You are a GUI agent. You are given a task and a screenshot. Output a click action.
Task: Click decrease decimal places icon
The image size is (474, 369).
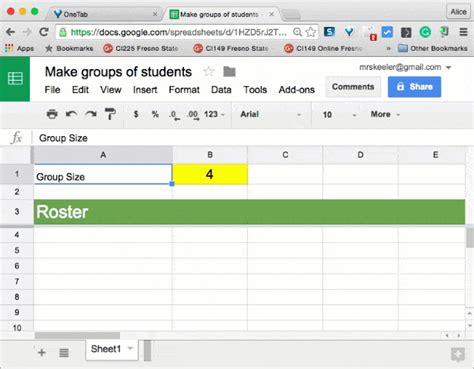tap(174, 115)
